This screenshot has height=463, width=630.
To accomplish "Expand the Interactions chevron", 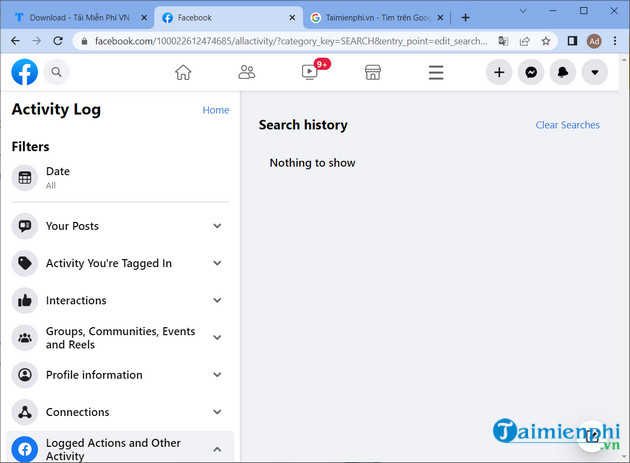I will (217, 300).
